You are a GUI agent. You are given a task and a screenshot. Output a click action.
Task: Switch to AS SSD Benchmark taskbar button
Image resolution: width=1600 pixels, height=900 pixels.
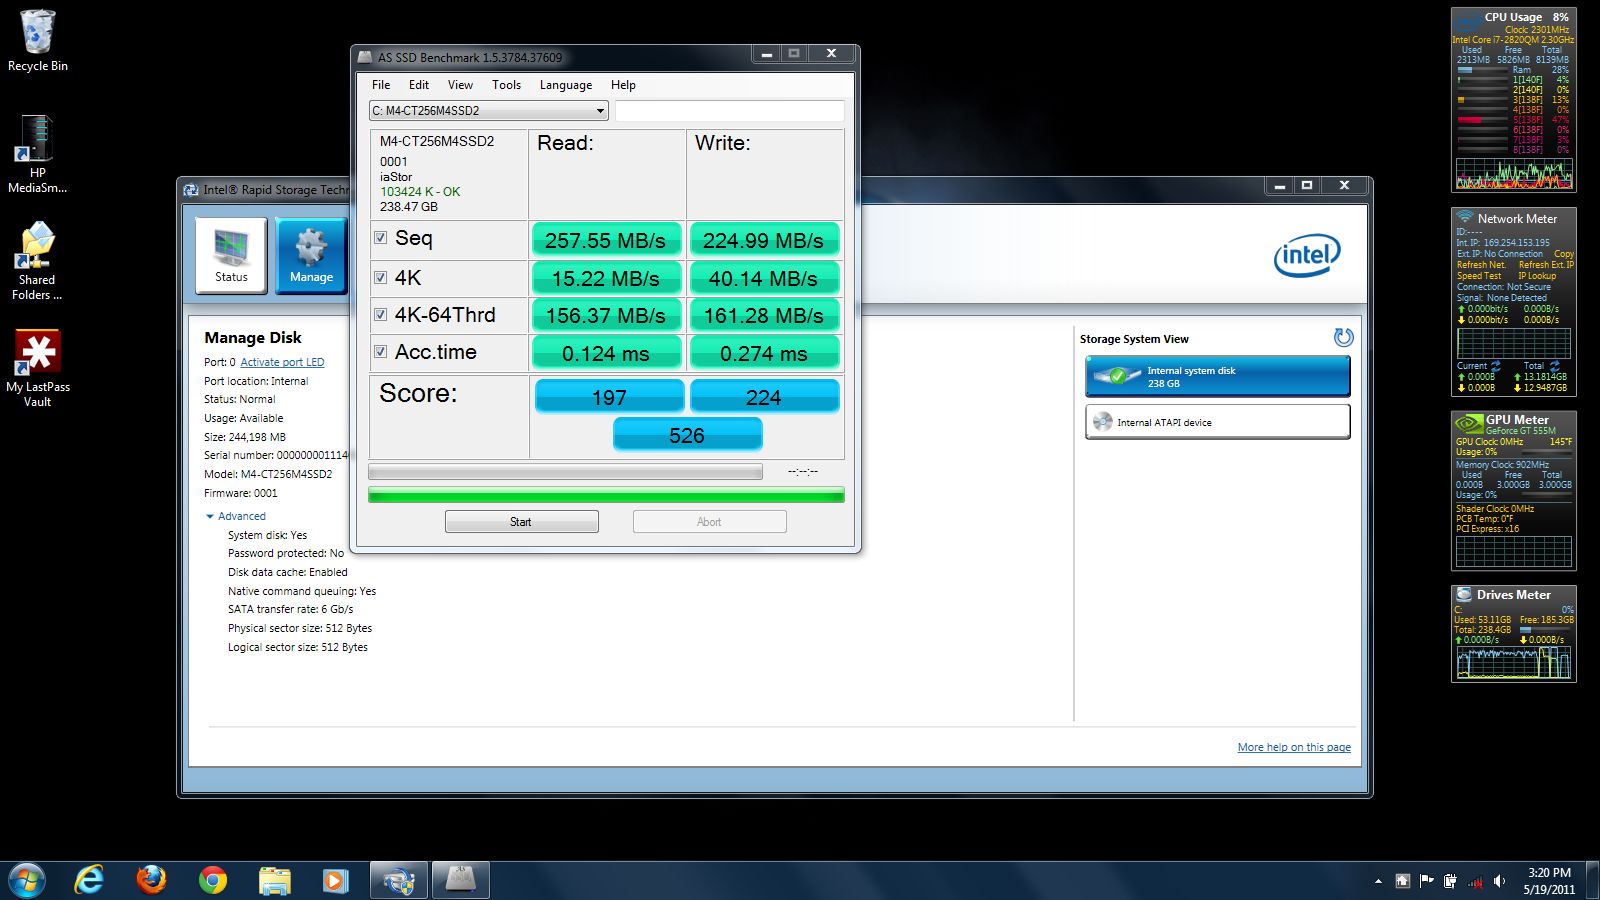point(460,880)
